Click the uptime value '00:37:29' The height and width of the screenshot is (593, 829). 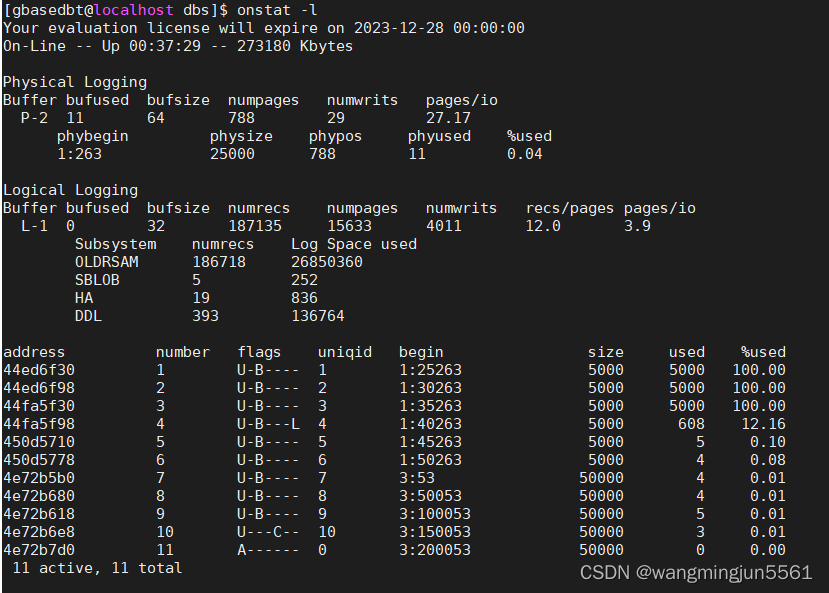pos(165,46)
